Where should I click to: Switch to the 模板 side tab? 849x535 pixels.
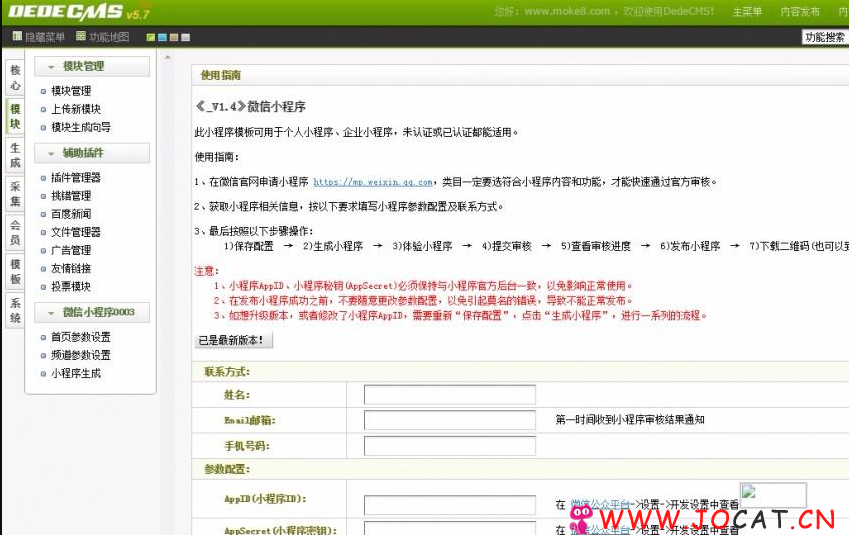tap(15, 271)
